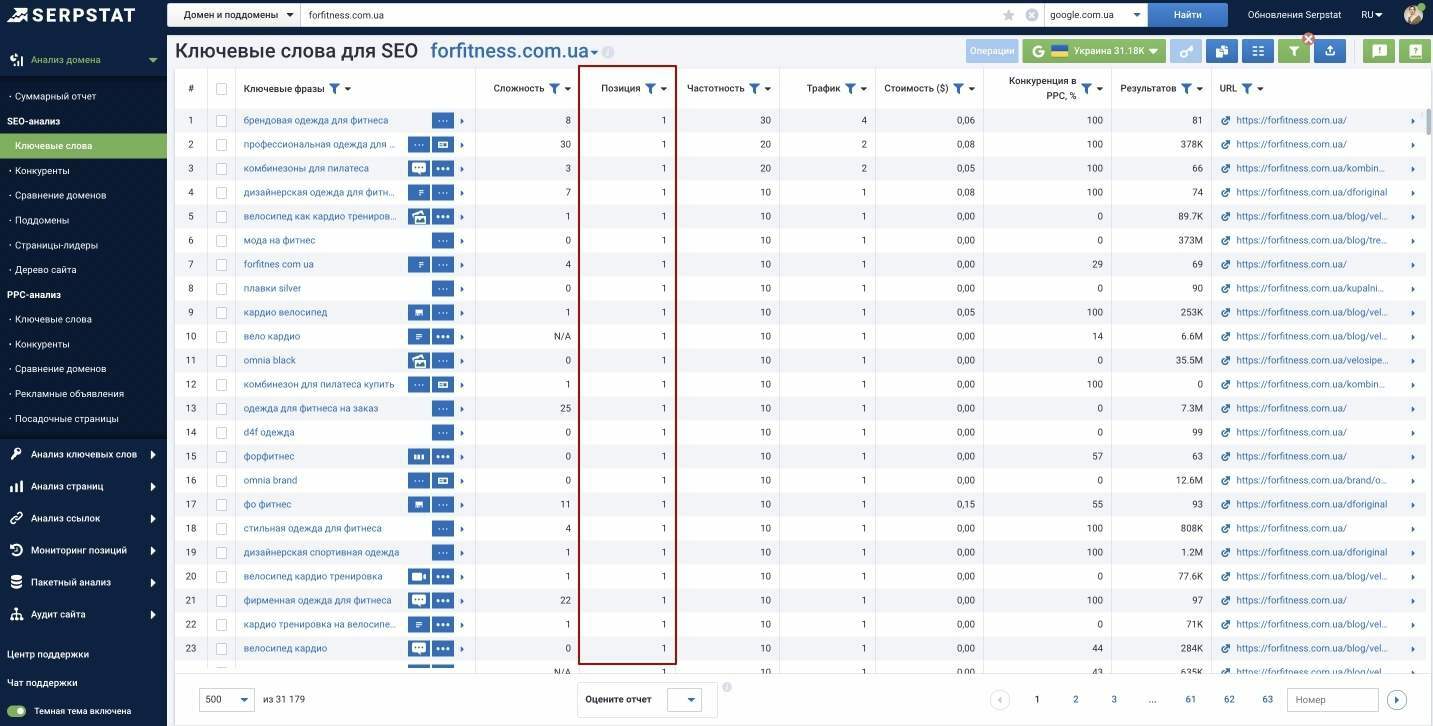Click the star favorite icon in search bar
Viewport: 1433px width, 726px height.
coord(1010,15)
